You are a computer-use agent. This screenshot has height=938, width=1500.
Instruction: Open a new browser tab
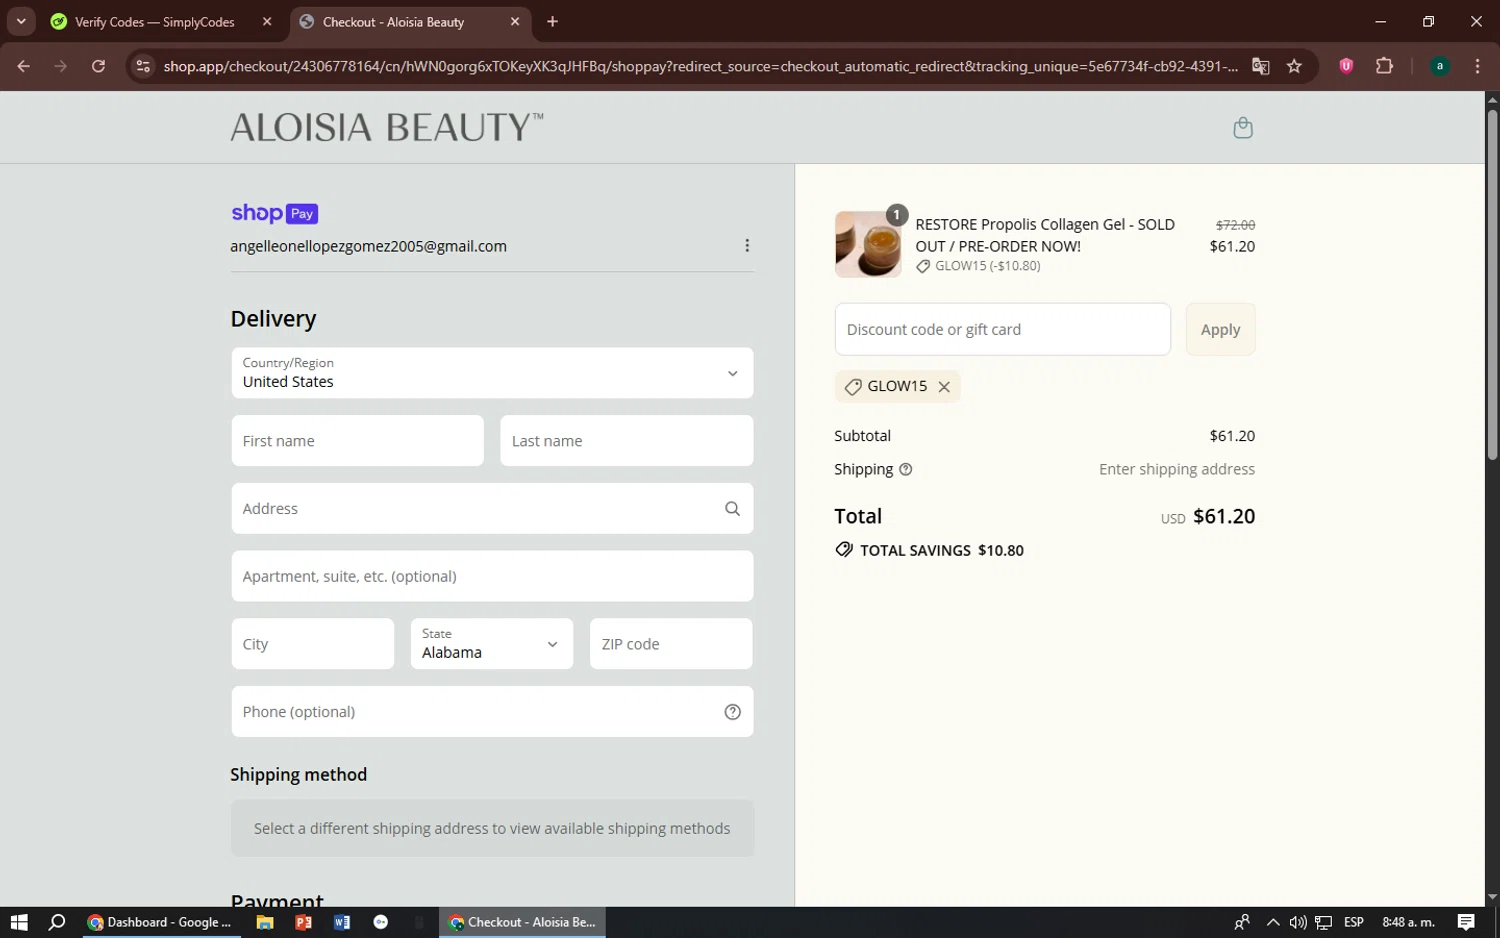pyautogui.click(x=552, y=21)
